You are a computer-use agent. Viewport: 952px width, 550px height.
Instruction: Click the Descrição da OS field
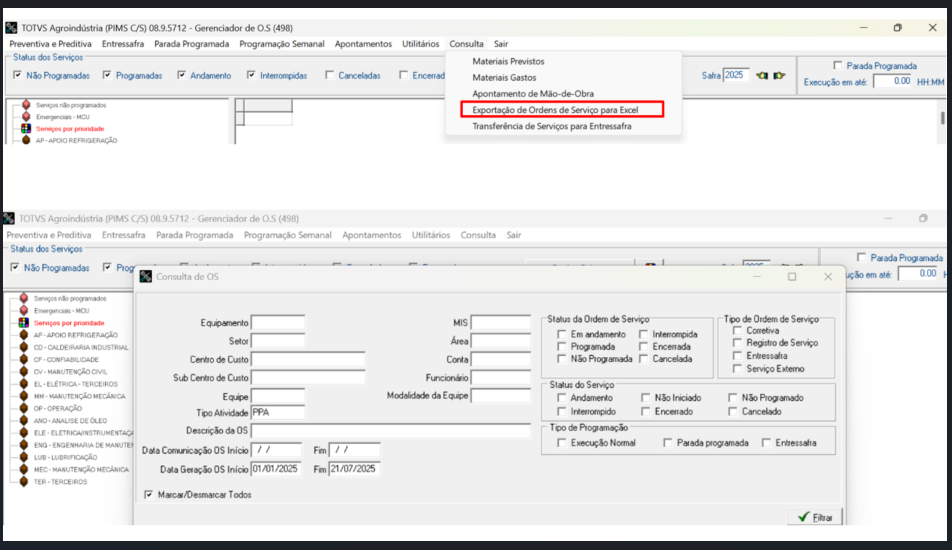pos(391,430)
